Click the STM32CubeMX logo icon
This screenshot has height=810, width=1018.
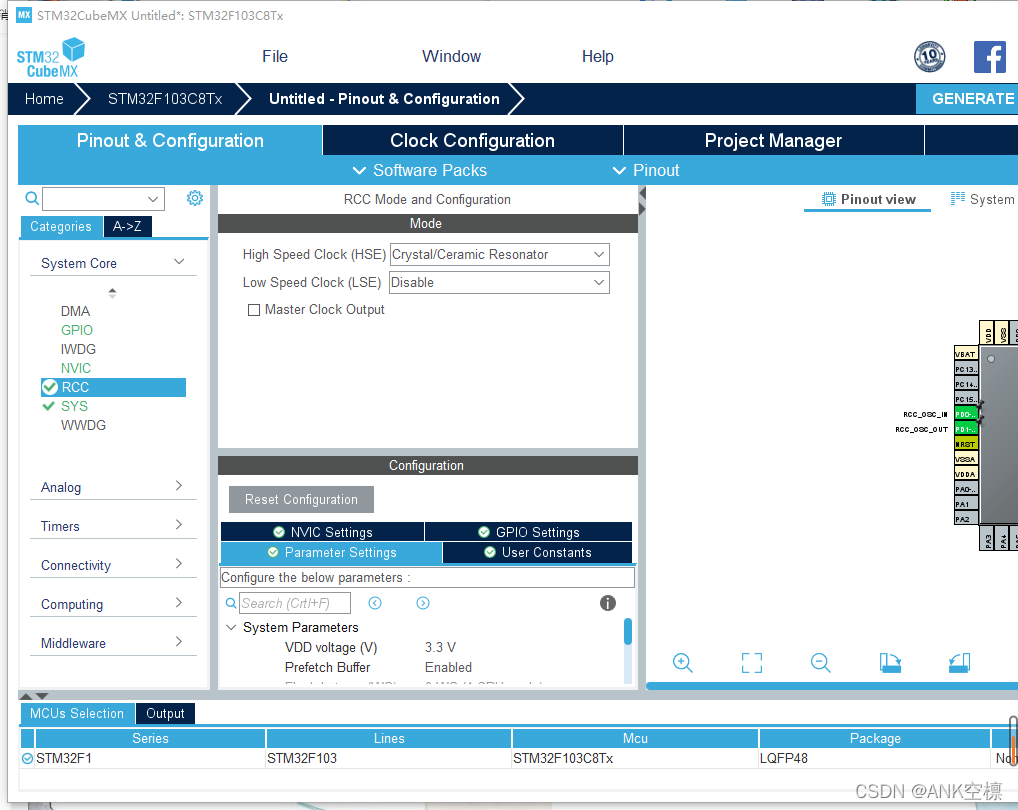[51, 58]
